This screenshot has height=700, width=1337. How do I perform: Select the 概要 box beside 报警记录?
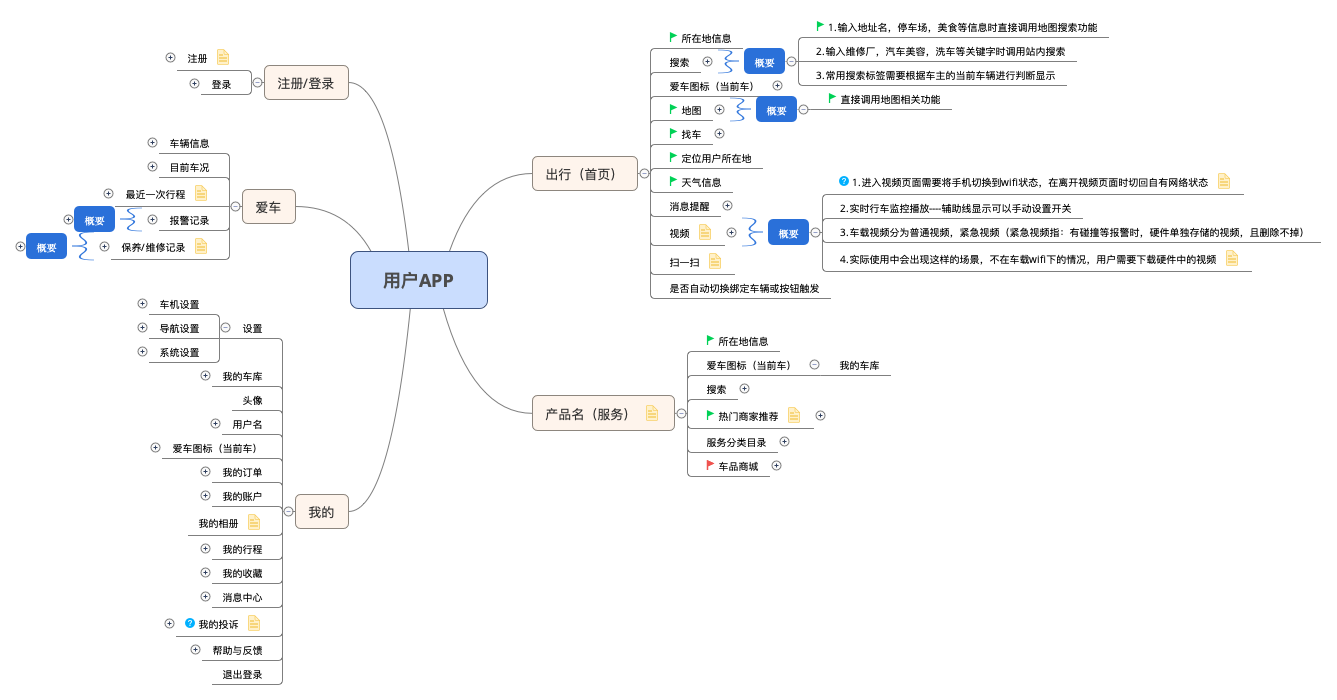pos(95,220)
